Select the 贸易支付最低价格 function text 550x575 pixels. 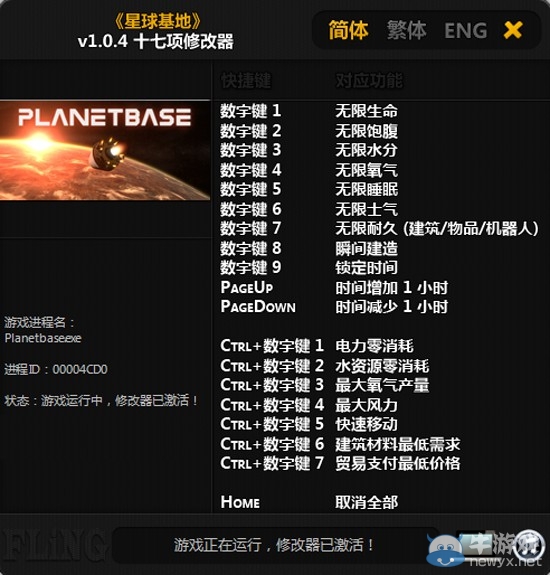(397, 464)
